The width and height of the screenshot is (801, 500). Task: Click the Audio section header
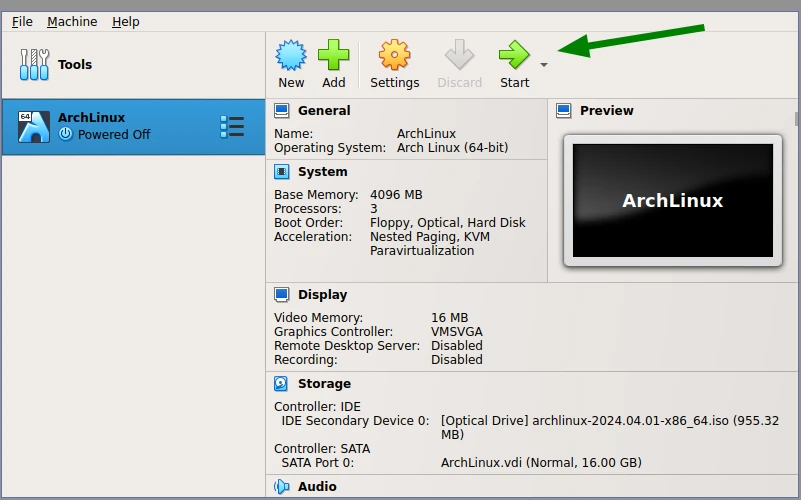click(317, 487)
